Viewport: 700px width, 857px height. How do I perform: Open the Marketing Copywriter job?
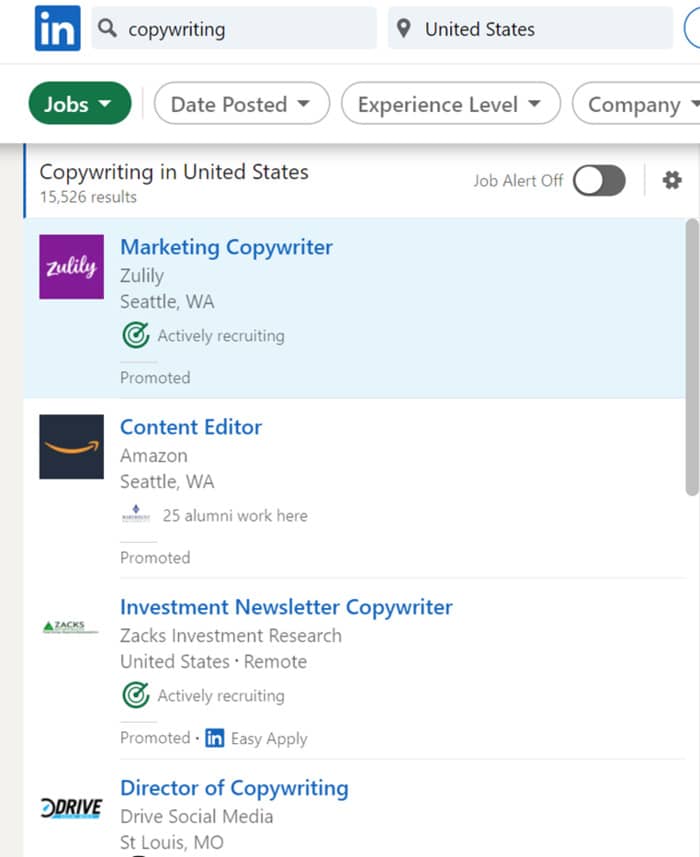[x=226, y=247]
